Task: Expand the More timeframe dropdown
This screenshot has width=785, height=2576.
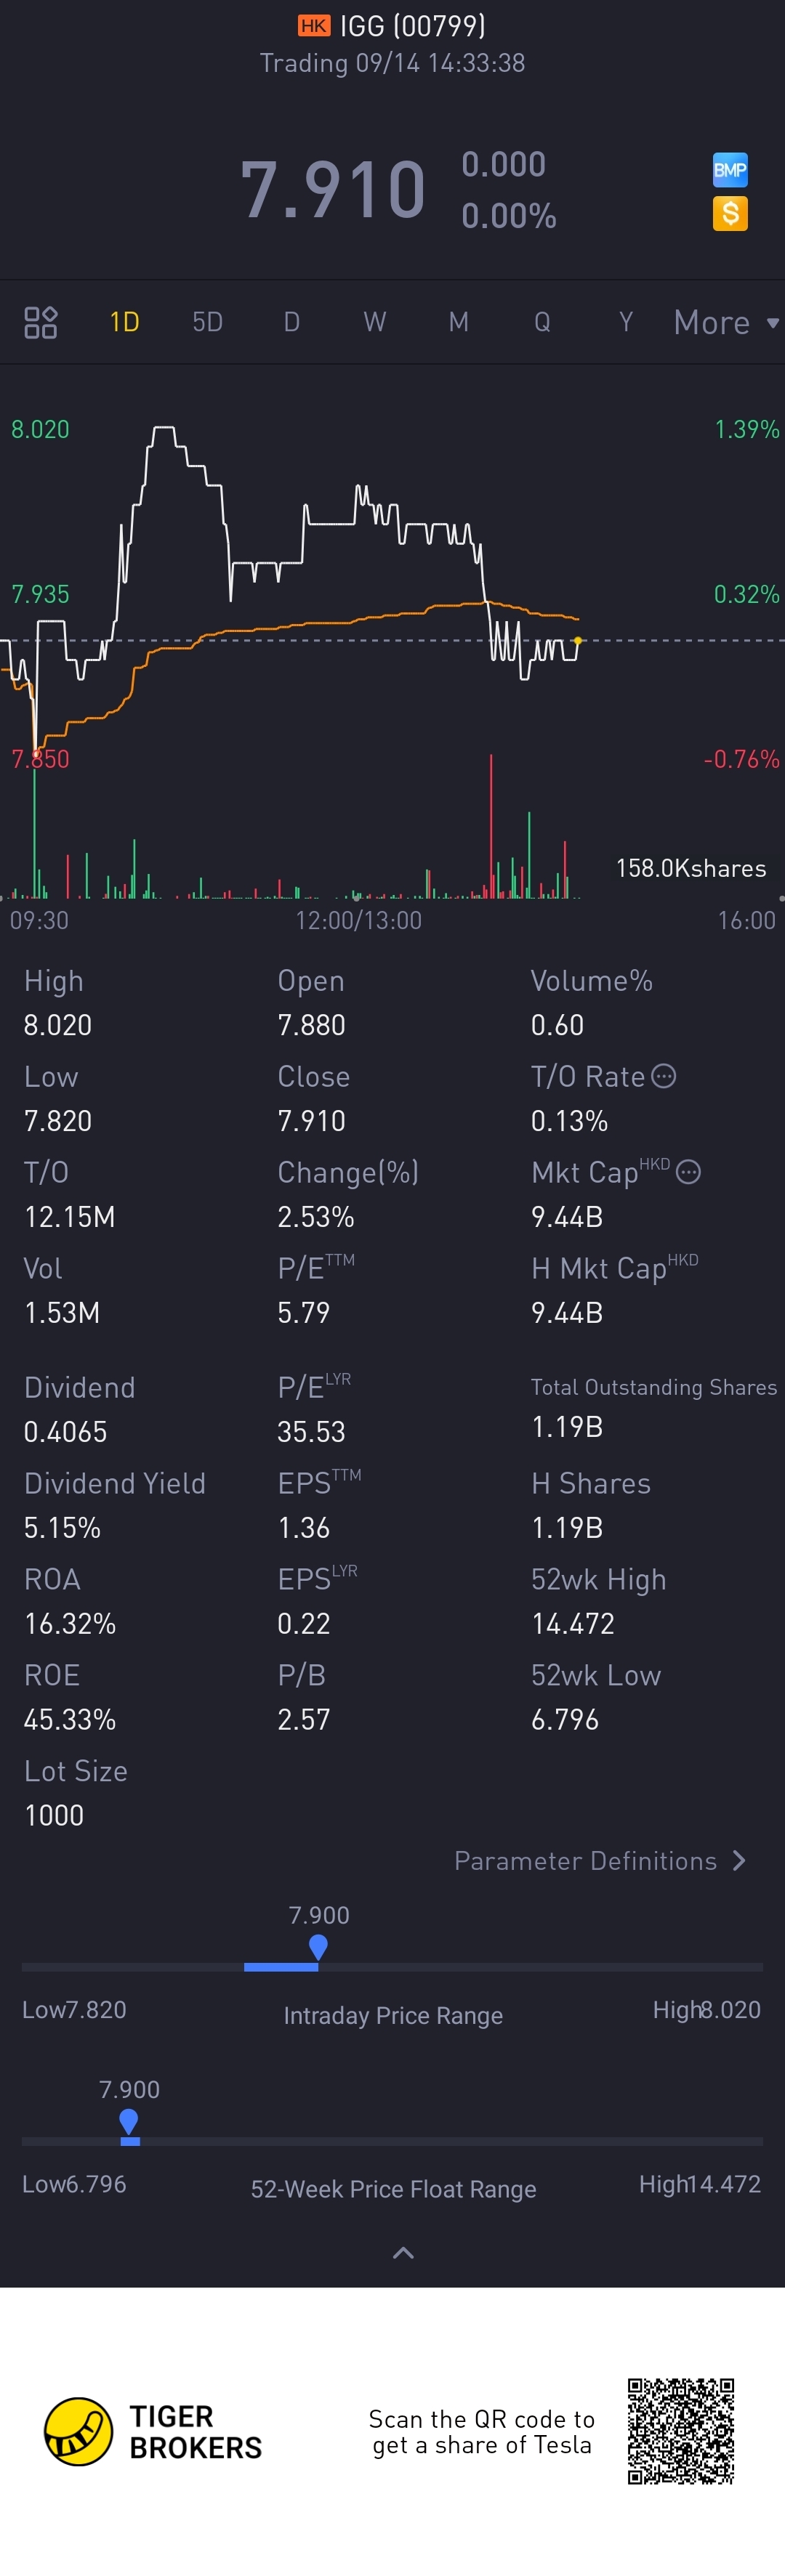Action: coord(725,322)
